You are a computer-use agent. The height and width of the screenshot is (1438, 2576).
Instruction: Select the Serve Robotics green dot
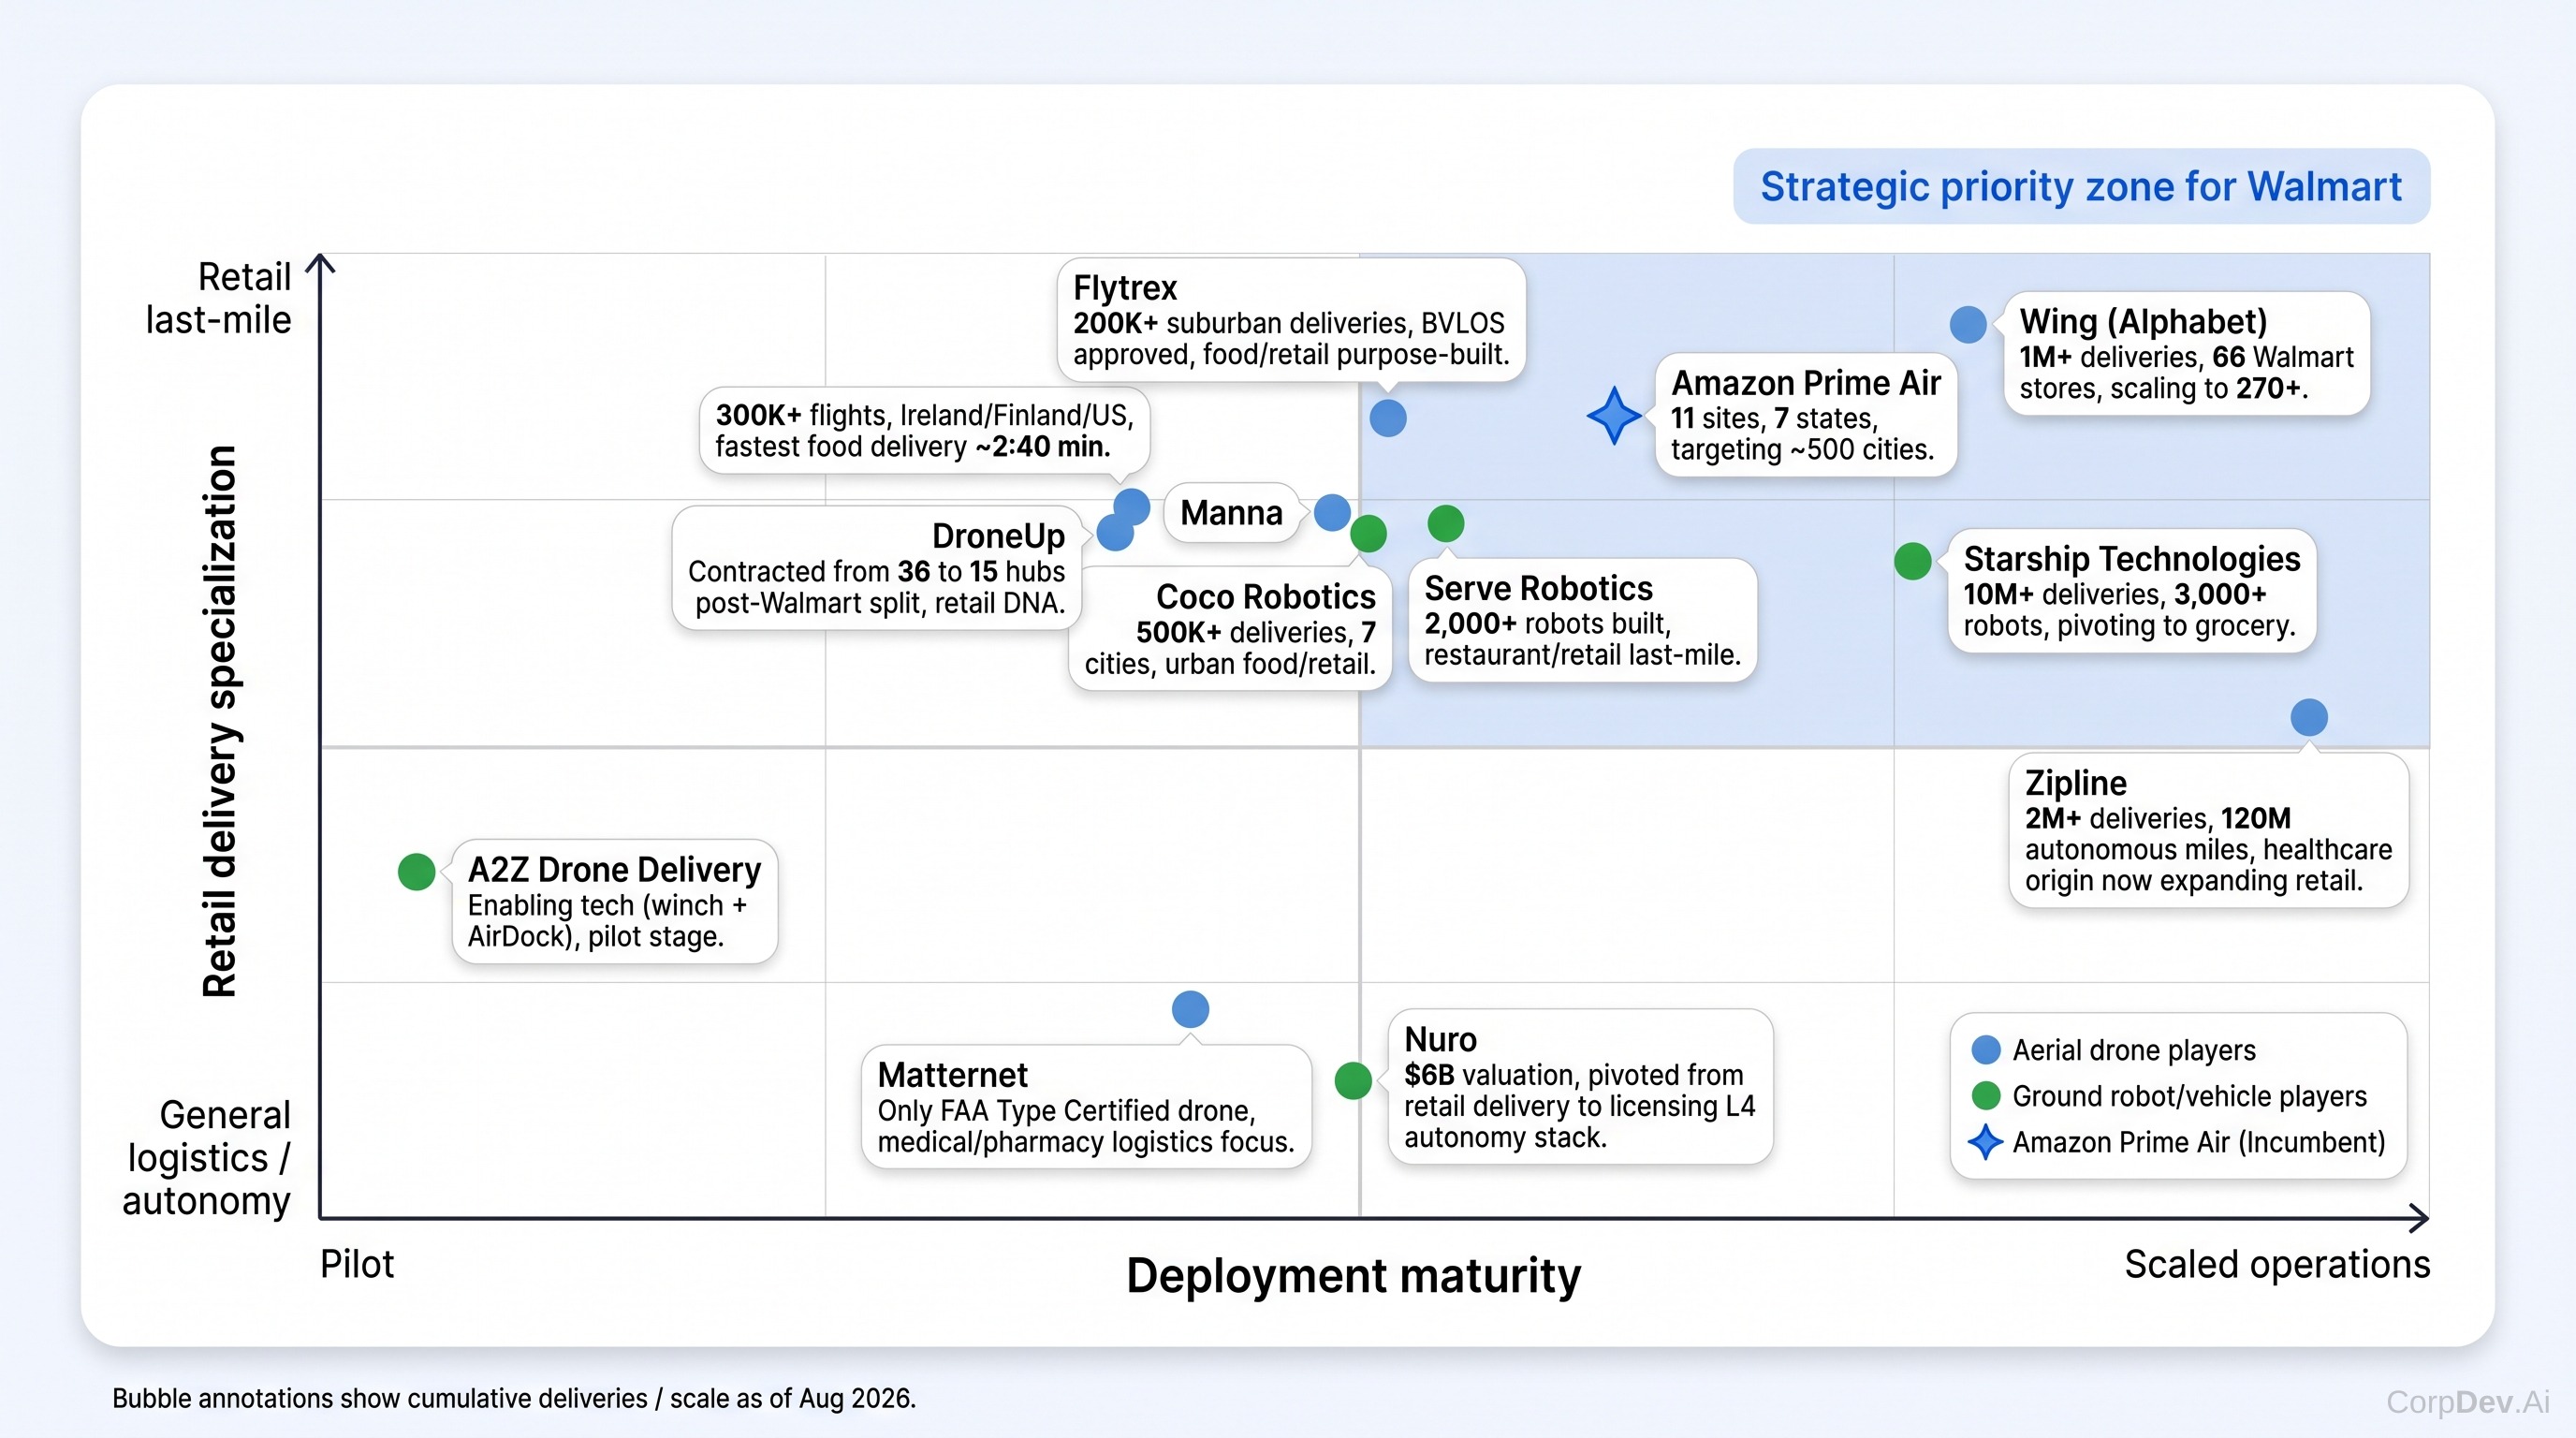click(x=1445, y=523)
